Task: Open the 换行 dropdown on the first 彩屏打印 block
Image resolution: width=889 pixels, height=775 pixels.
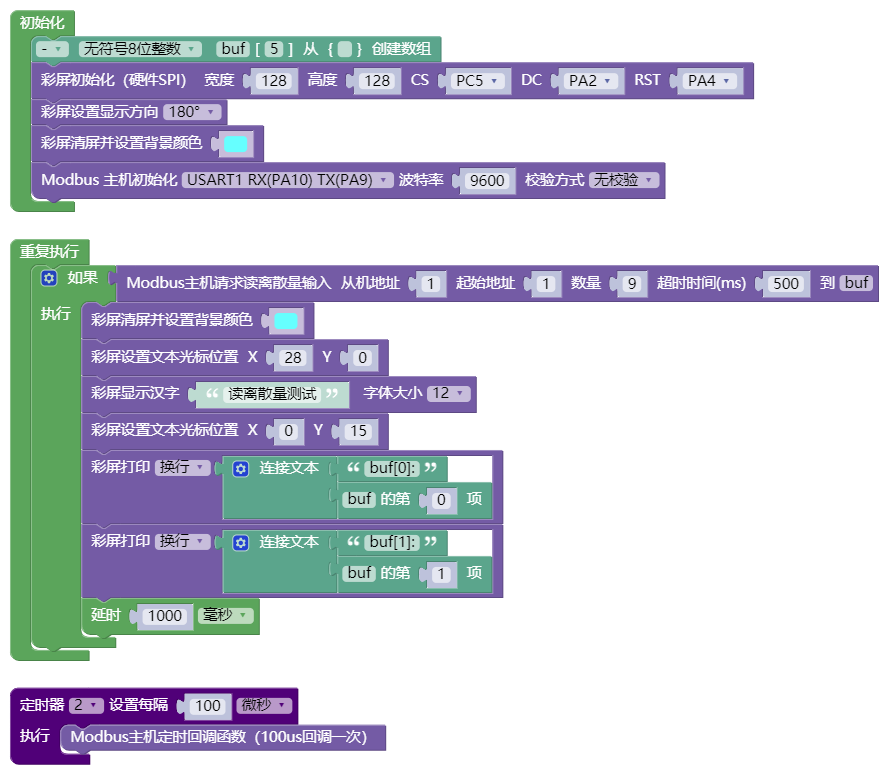Action: [x=181, y=467]
